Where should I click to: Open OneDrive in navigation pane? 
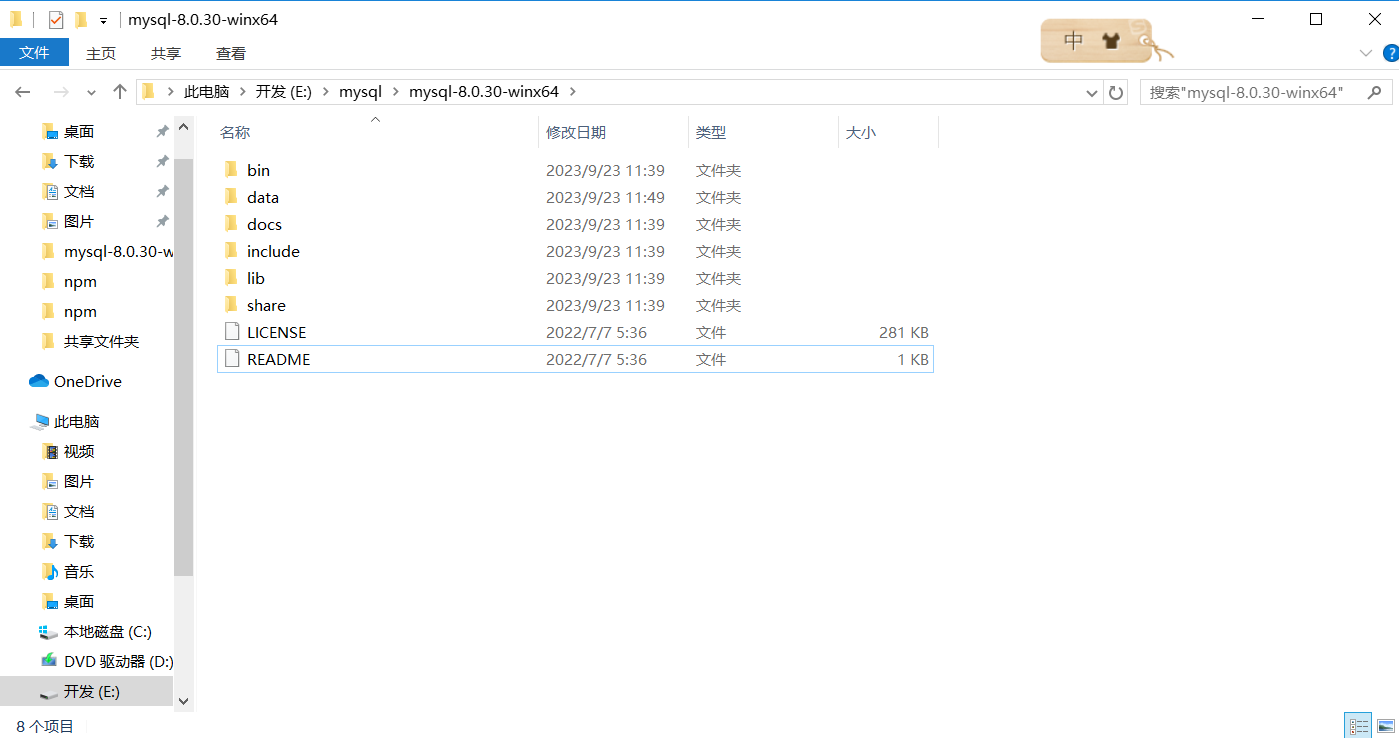(x=87, y=381)
